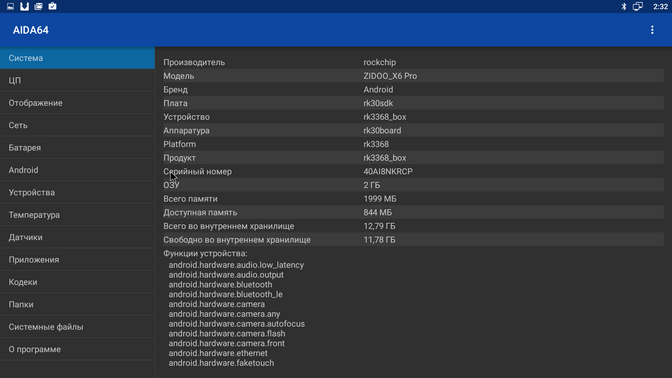Click android.hardware.camera entry

click(x=216, y=304)
